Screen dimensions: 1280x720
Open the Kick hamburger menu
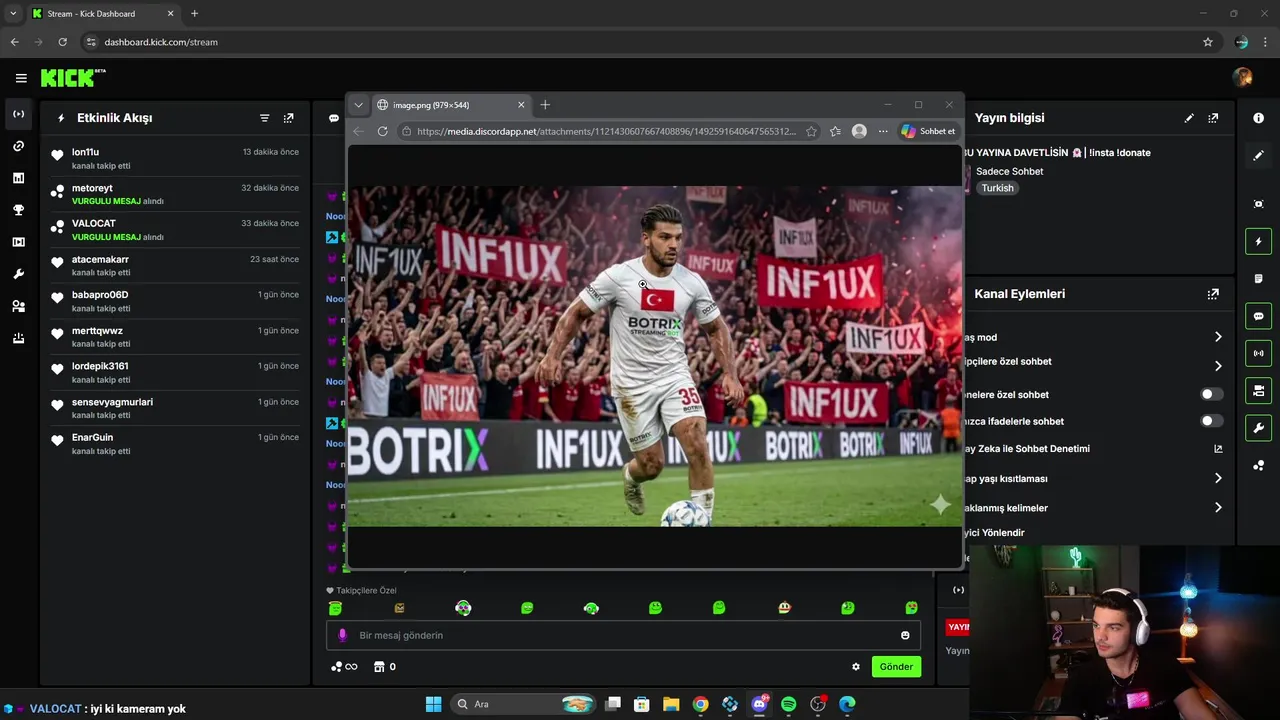pyautogui.click(x=21, y=78)
